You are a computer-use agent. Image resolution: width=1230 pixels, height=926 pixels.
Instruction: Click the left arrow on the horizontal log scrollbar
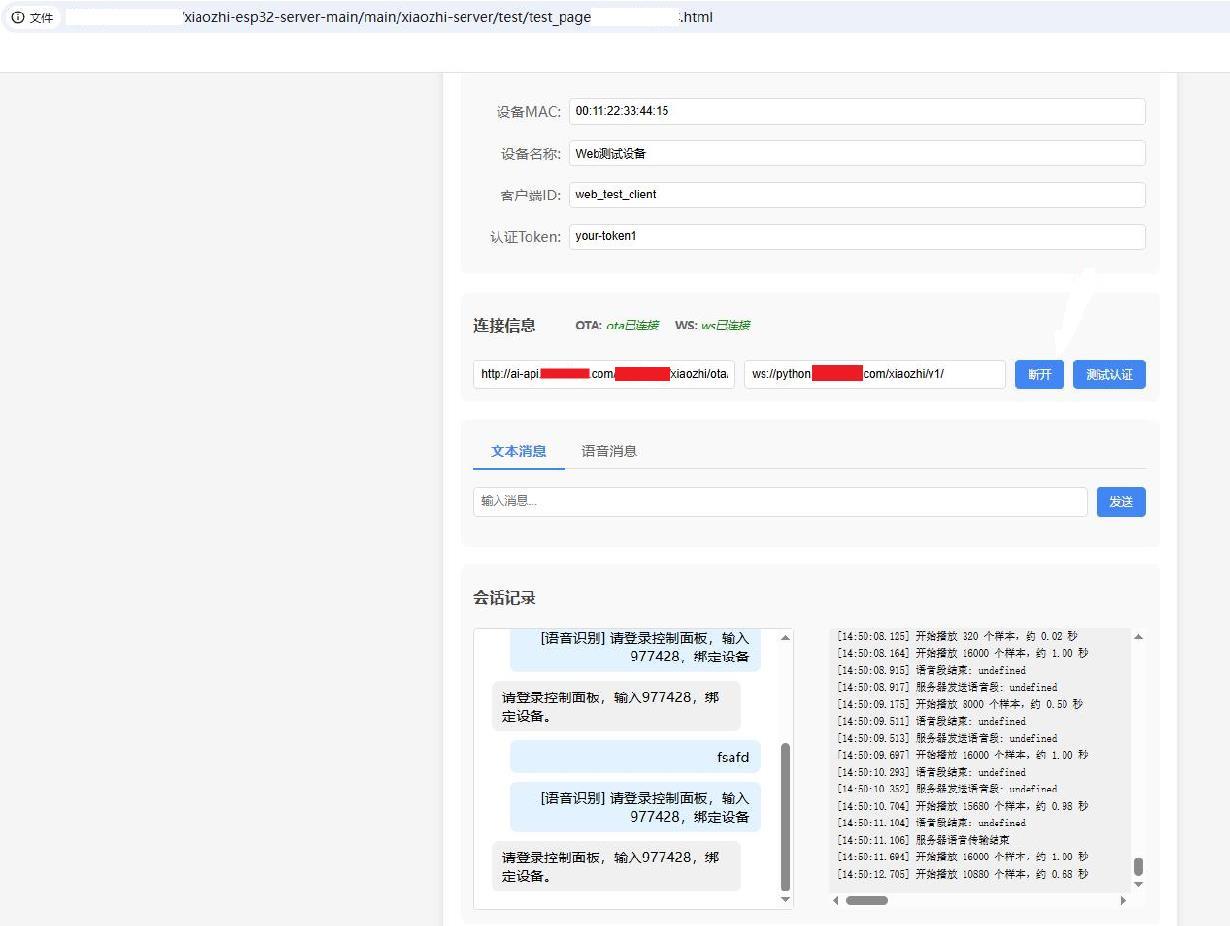click(836, 900)
